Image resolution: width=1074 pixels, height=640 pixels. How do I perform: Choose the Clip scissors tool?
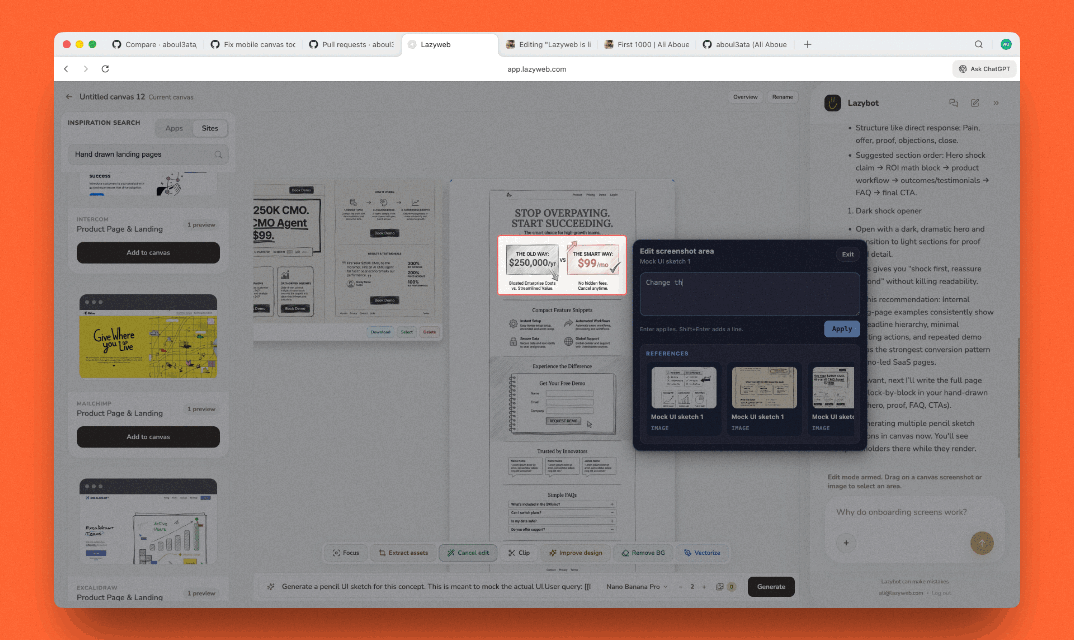pos(519,553)
